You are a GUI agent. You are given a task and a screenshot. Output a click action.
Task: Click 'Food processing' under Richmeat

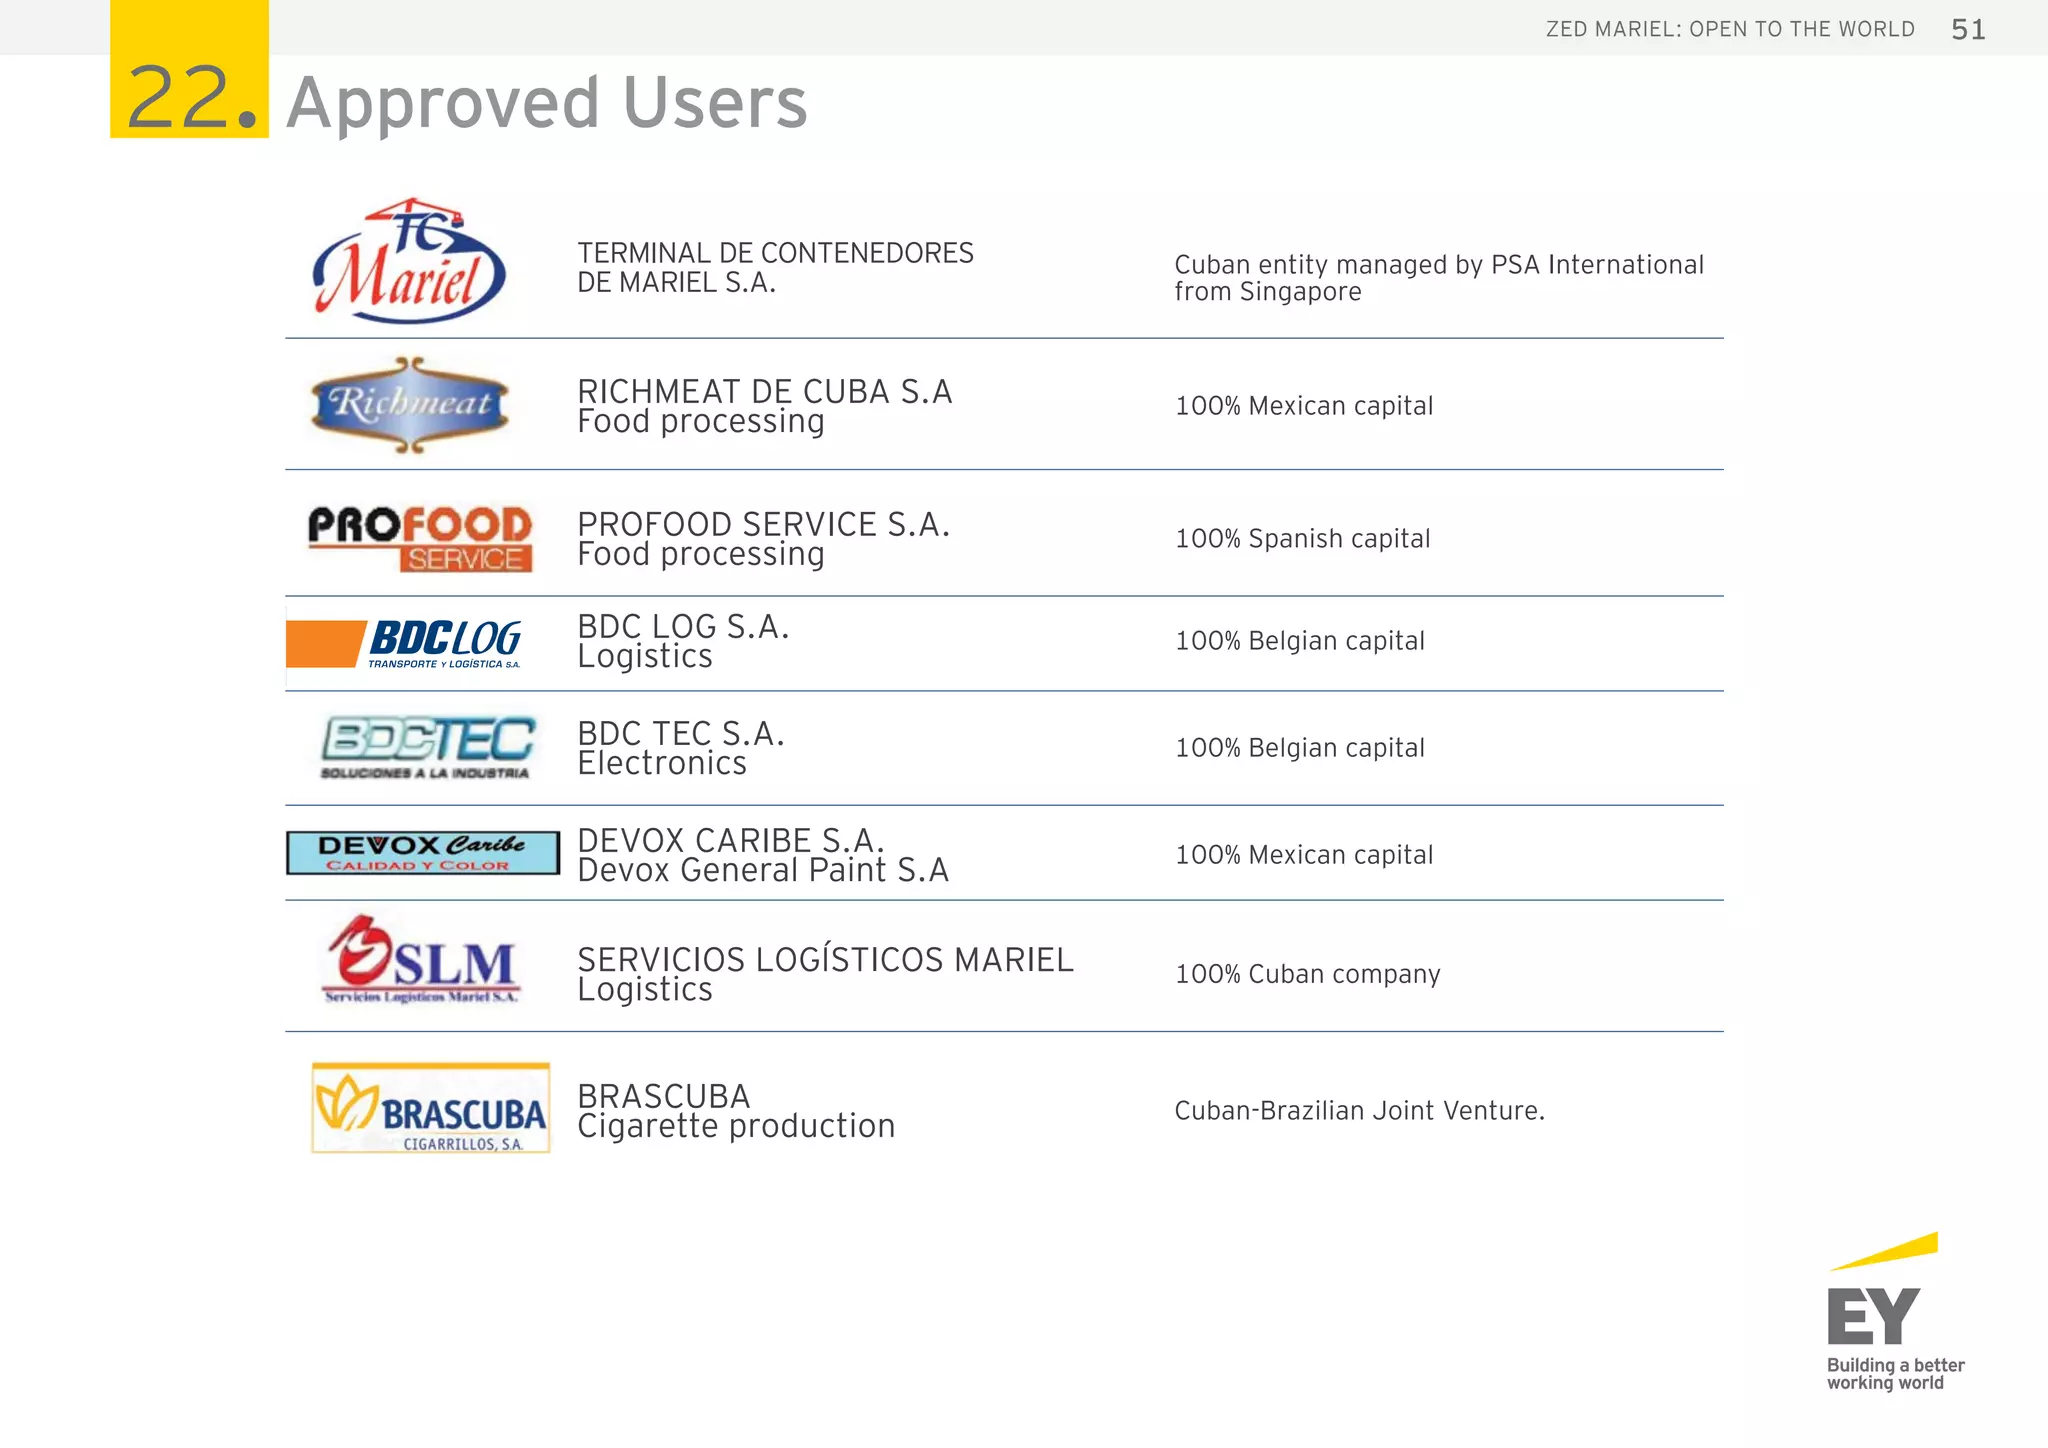[701, 423]
